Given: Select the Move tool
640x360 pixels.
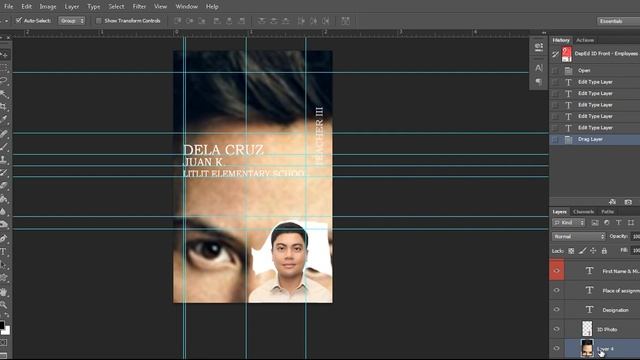Looking at the screenshot, I should pos(4,55).
